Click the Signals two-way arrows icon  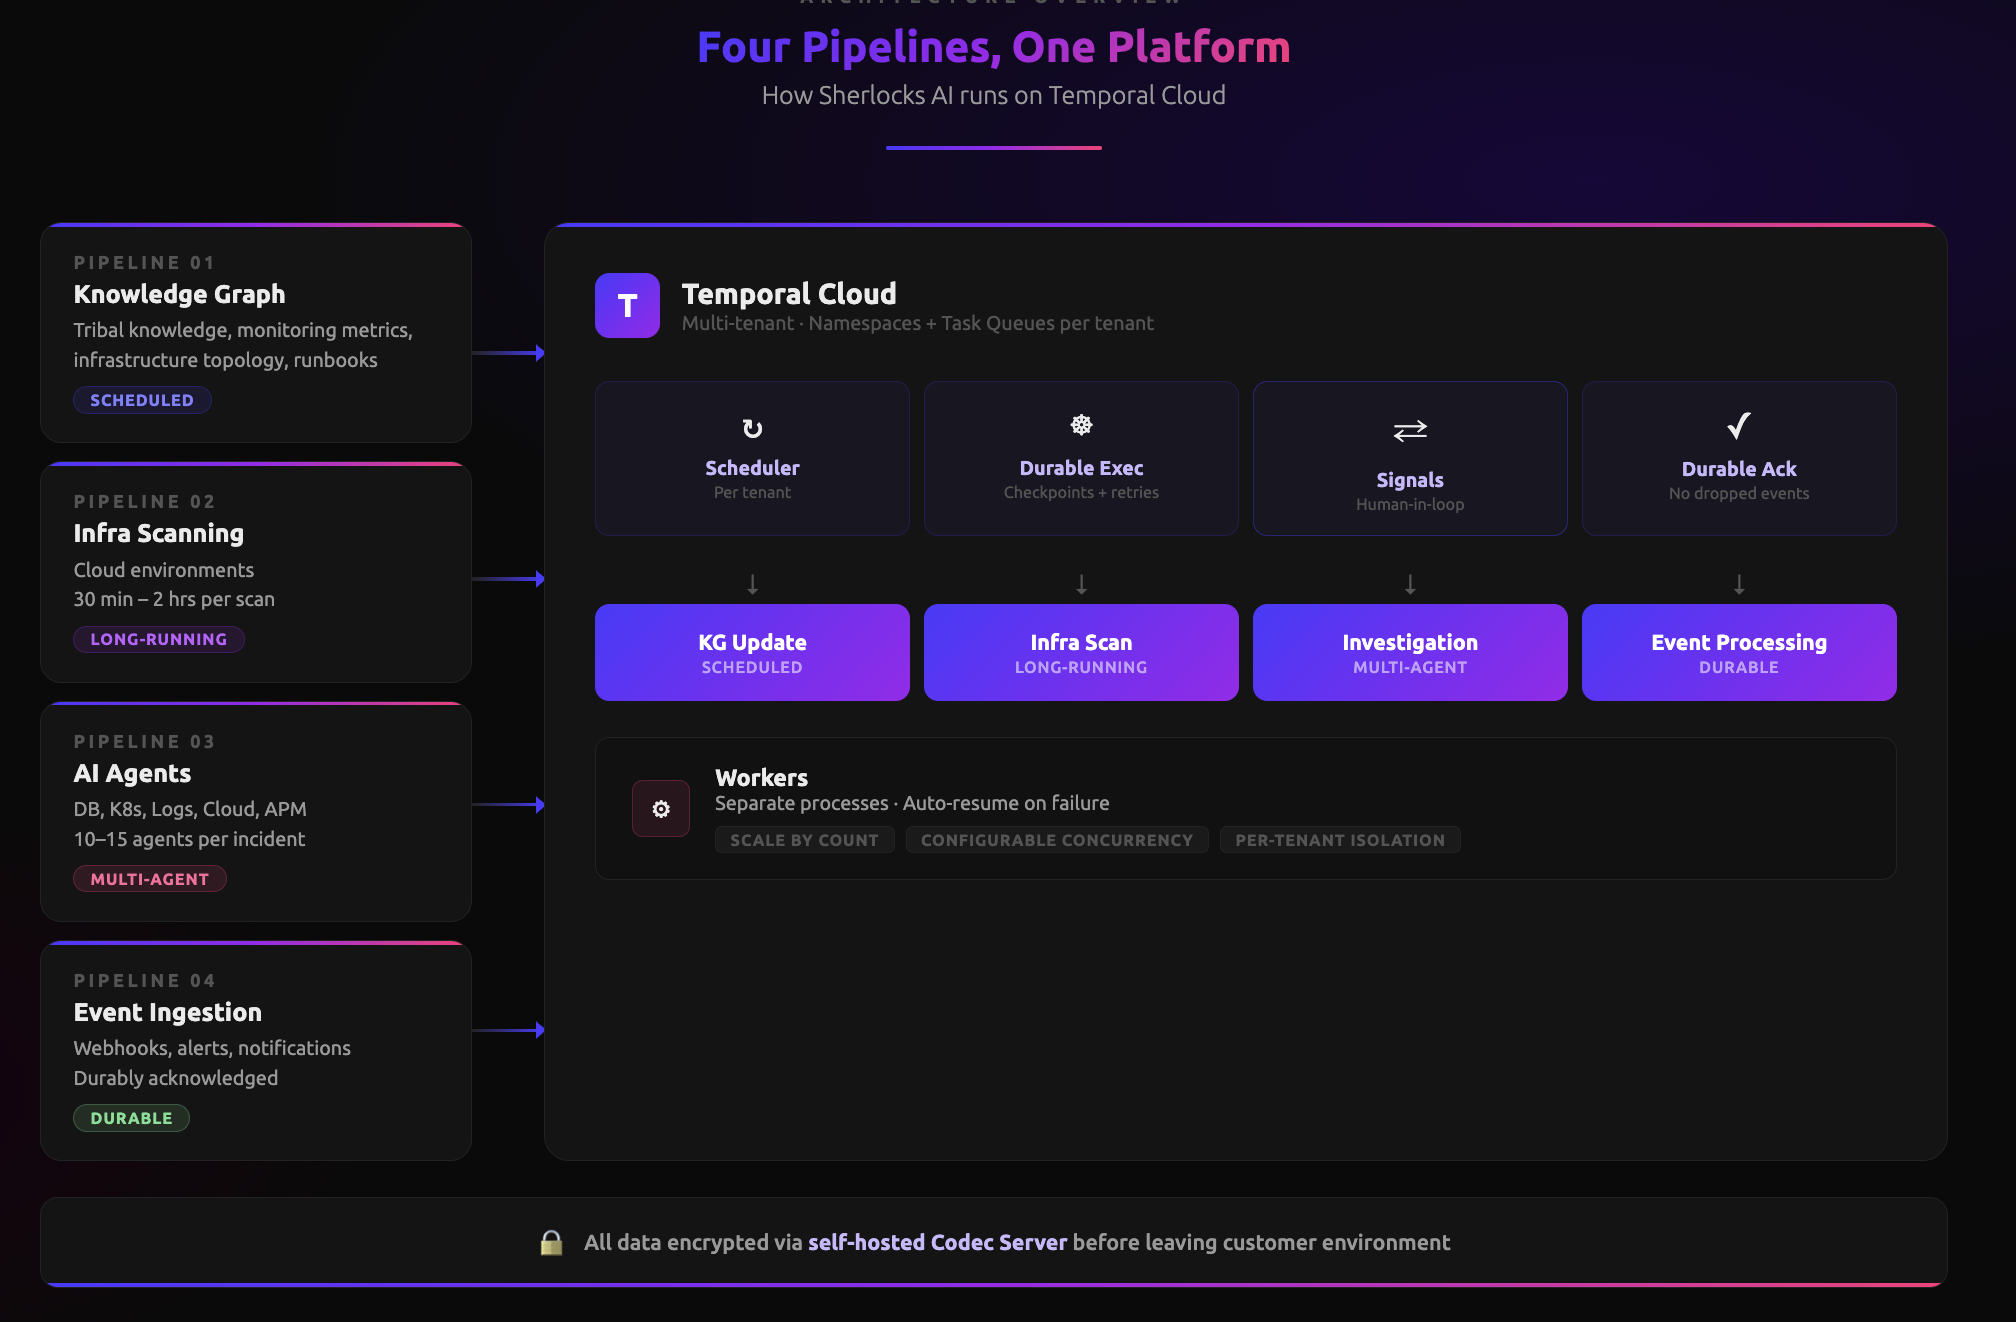tap(1410, 431)
